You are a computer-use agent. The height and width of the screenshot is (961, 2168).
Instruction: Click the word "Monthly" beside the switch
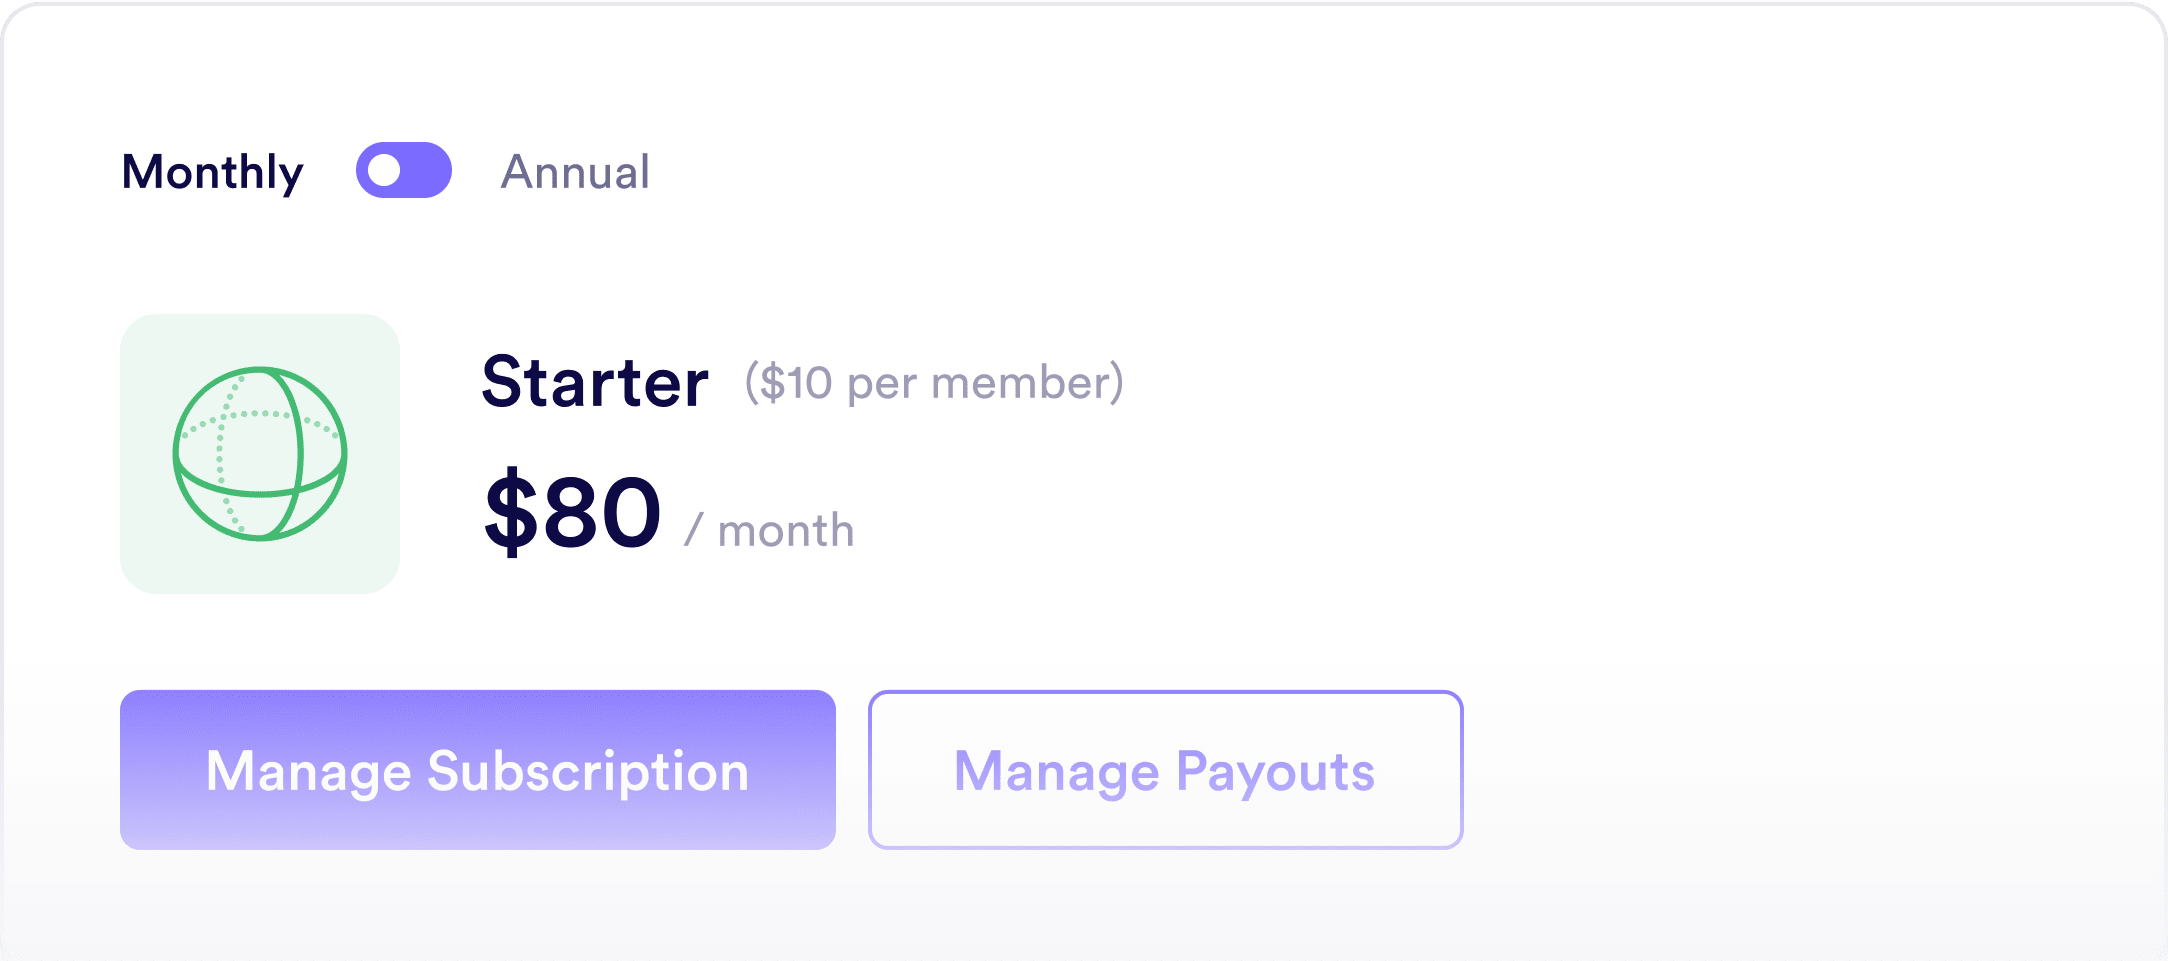point(212,172)
